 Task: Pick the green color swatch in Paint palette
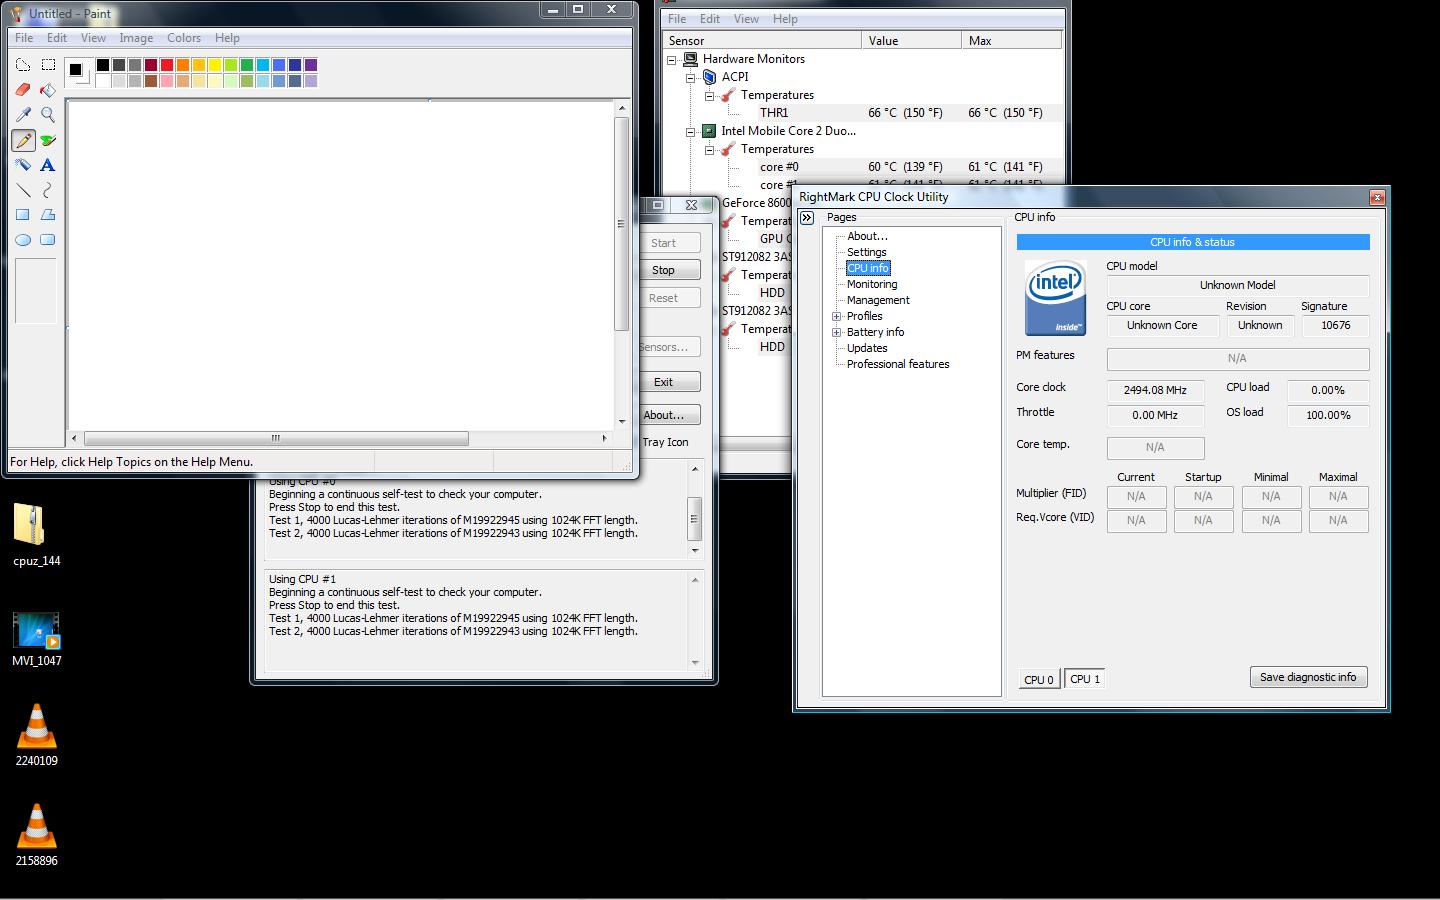[247, 65]
